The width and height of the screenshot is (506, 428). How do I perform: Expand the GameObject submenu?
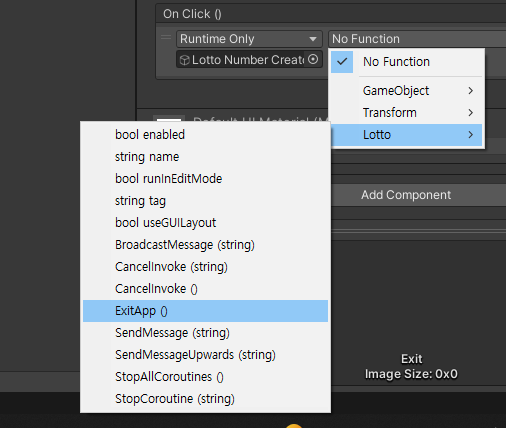coord(407,91)
